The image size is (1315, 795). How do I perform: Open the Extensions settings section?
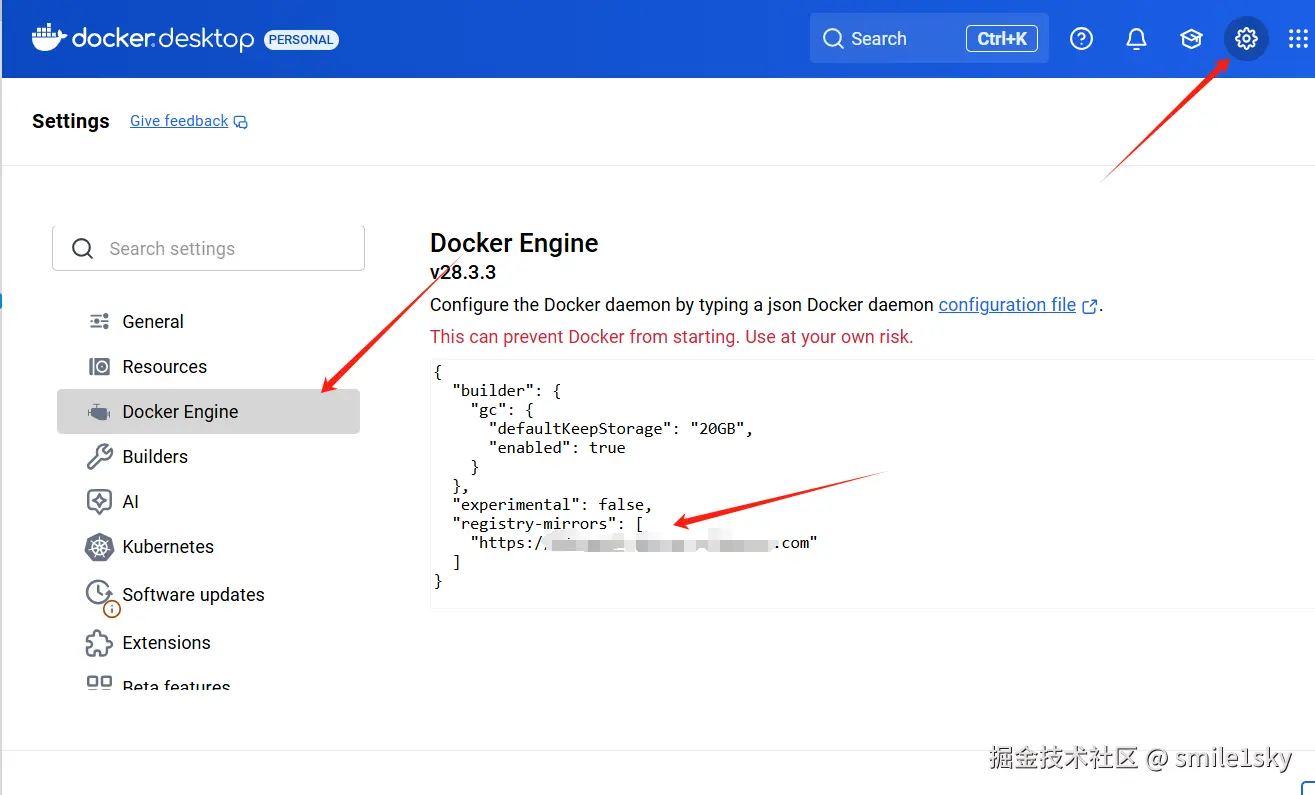(x=208, y=643)
